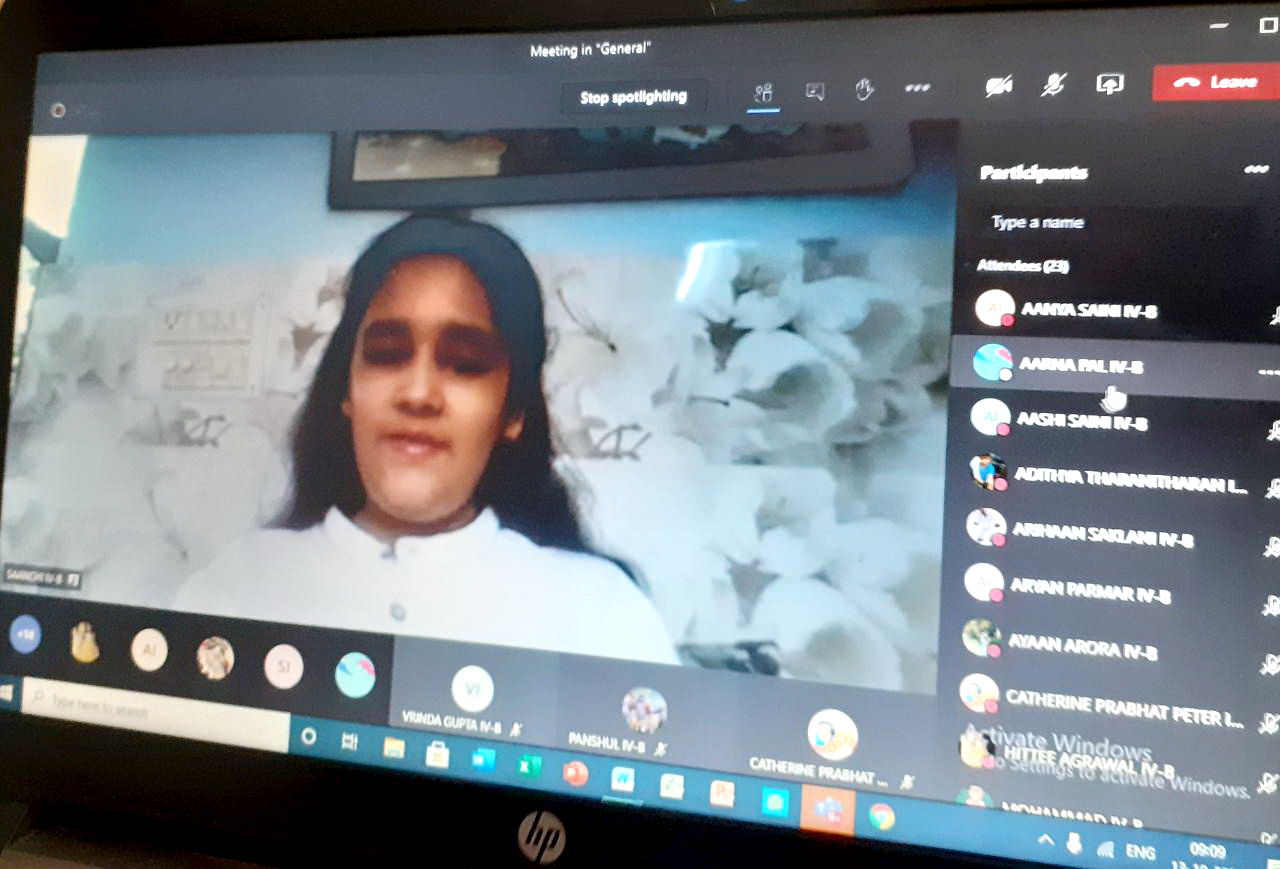The width and height of the screenshot is (1280, 869).
Task: Open More actions ellipsis in meeting toolbar
Action: [x=918, y=88]
